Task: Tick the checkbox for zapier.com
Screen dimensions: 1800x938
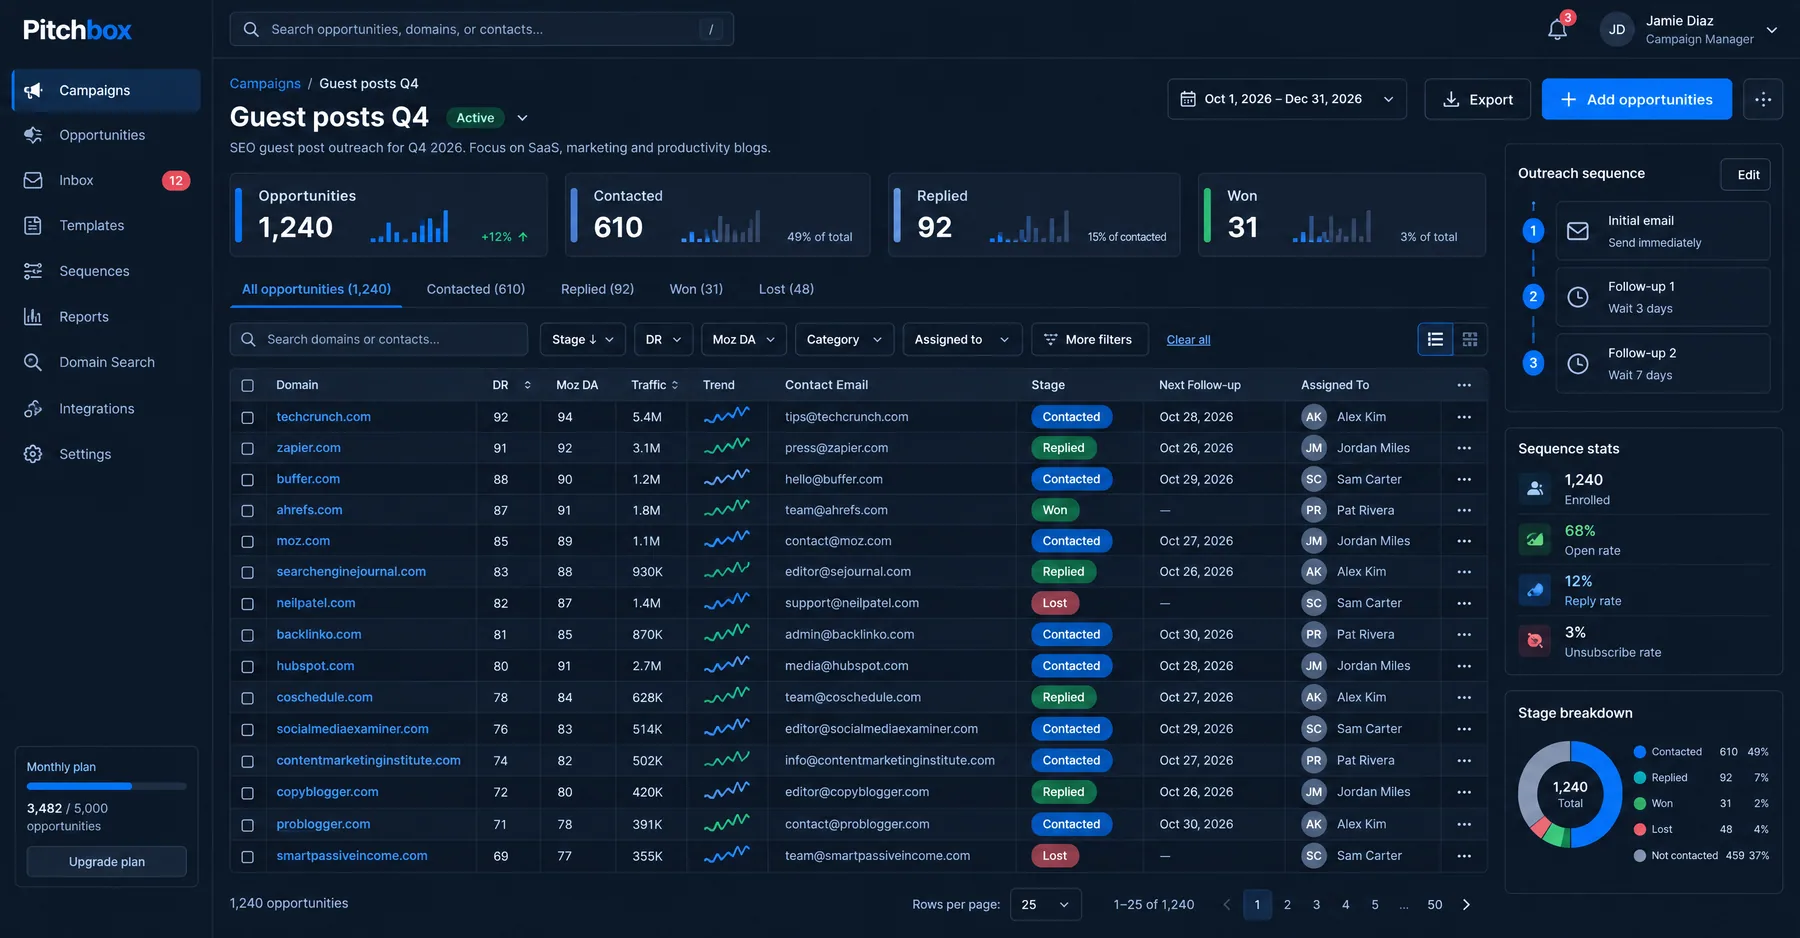Action: (248, 448)
